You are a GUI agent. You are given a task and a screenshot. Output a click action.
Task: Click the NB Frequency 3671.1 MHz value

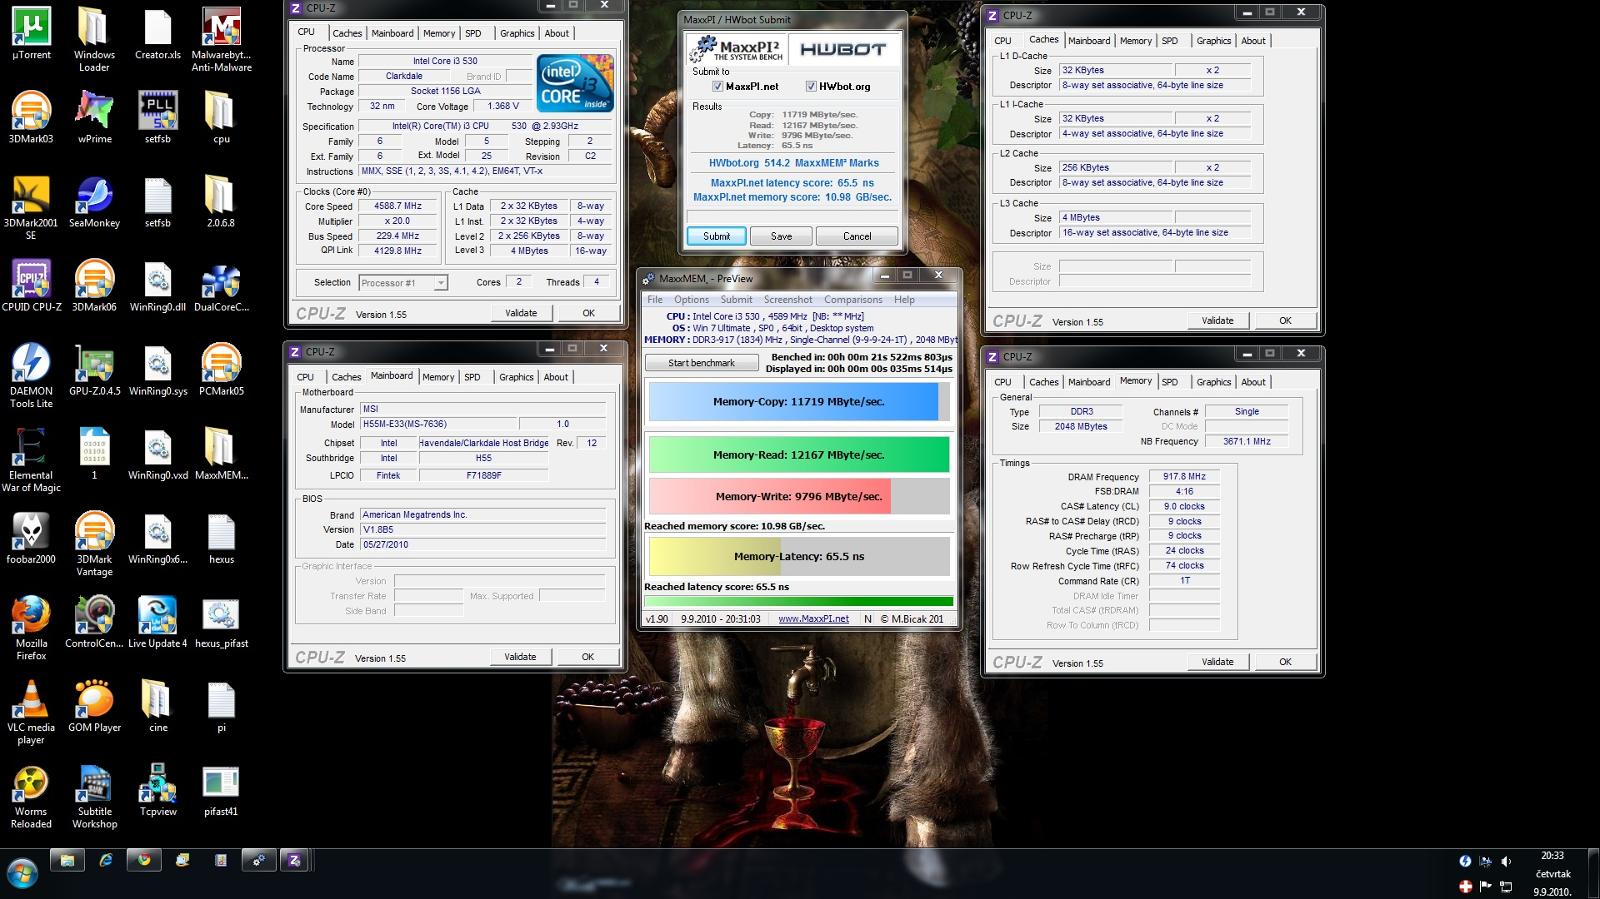tap(1246, 441)
